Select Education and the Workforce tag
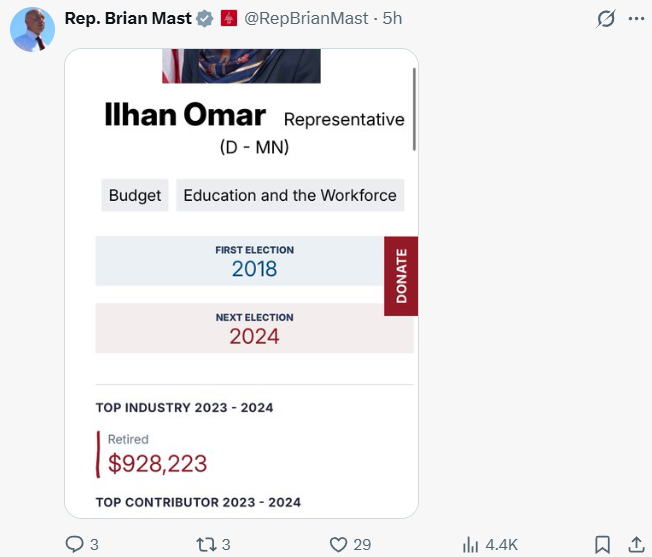 290,195
